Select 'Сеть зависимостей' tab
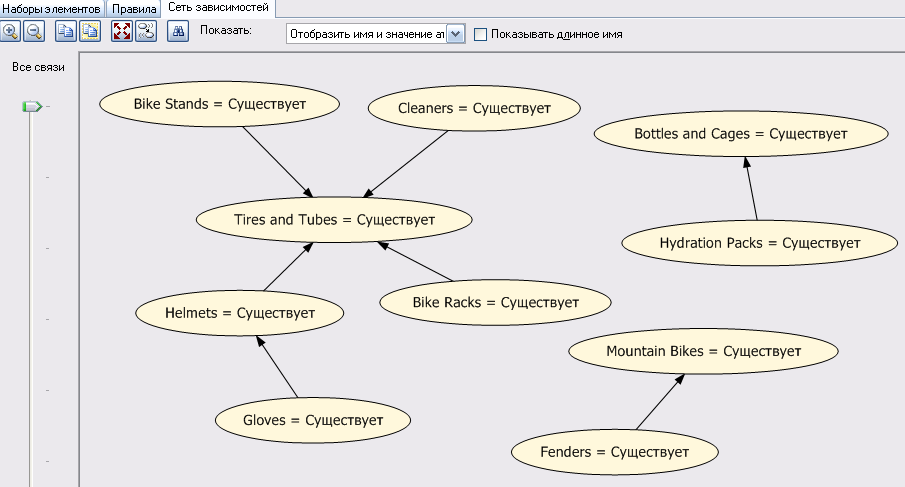The image size is (905, 487). [218, 8]
